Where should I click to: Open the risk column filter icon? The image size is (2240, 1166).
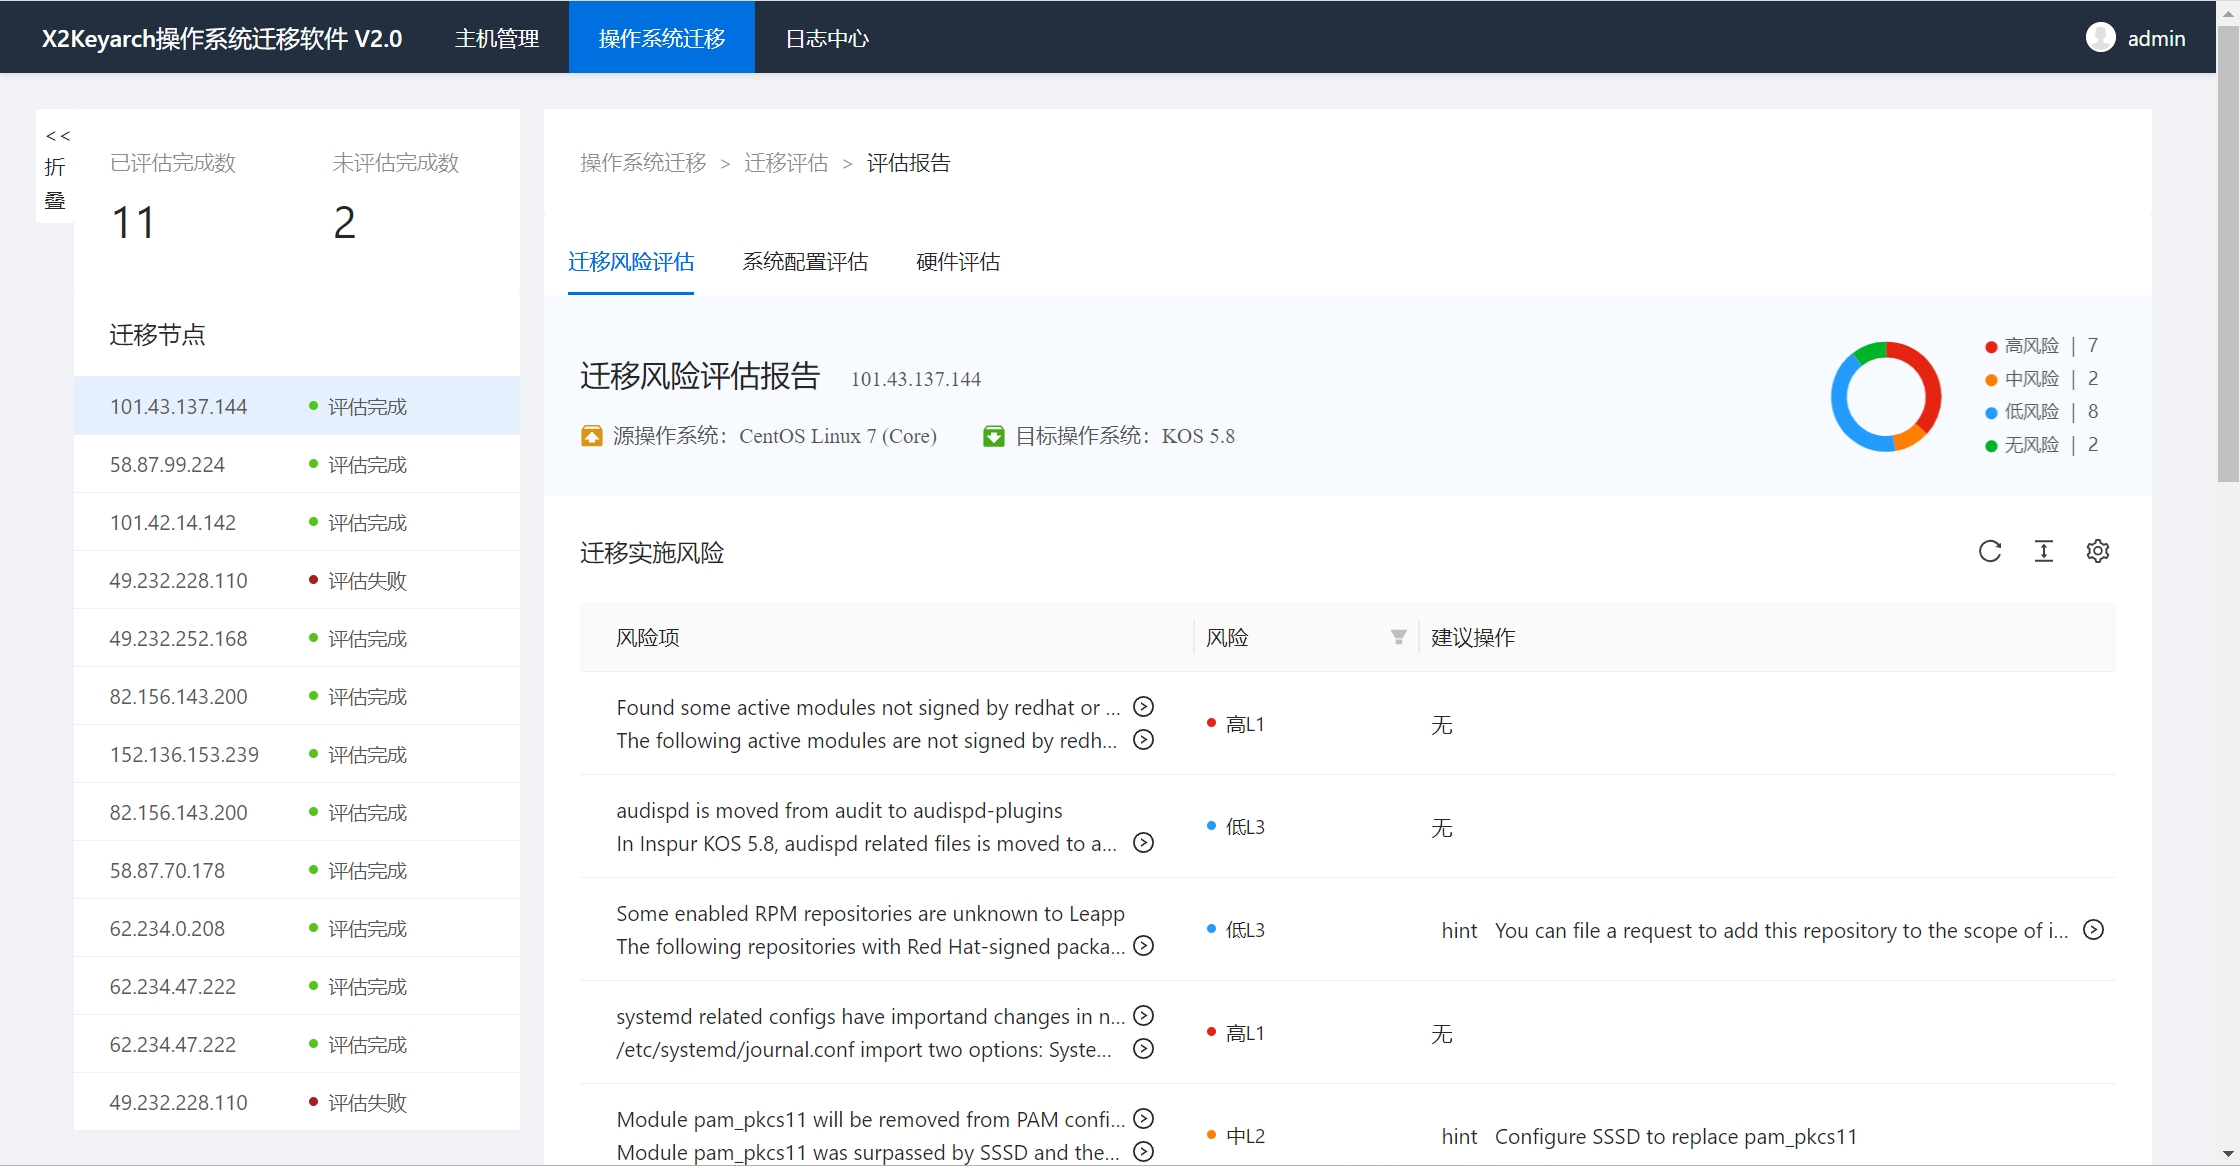coord(1398,637)
